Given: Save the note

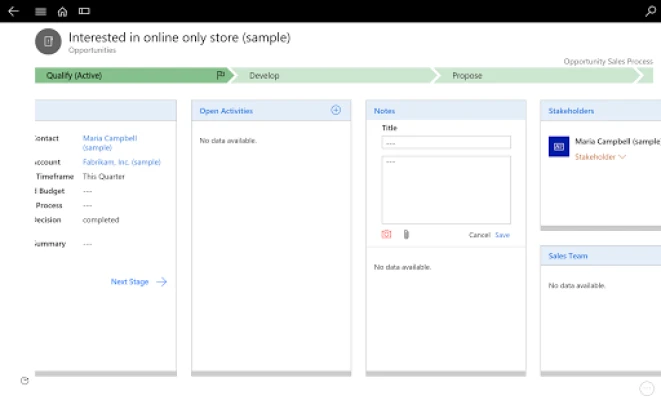Looking at the screenshot, I should point(502,235).
